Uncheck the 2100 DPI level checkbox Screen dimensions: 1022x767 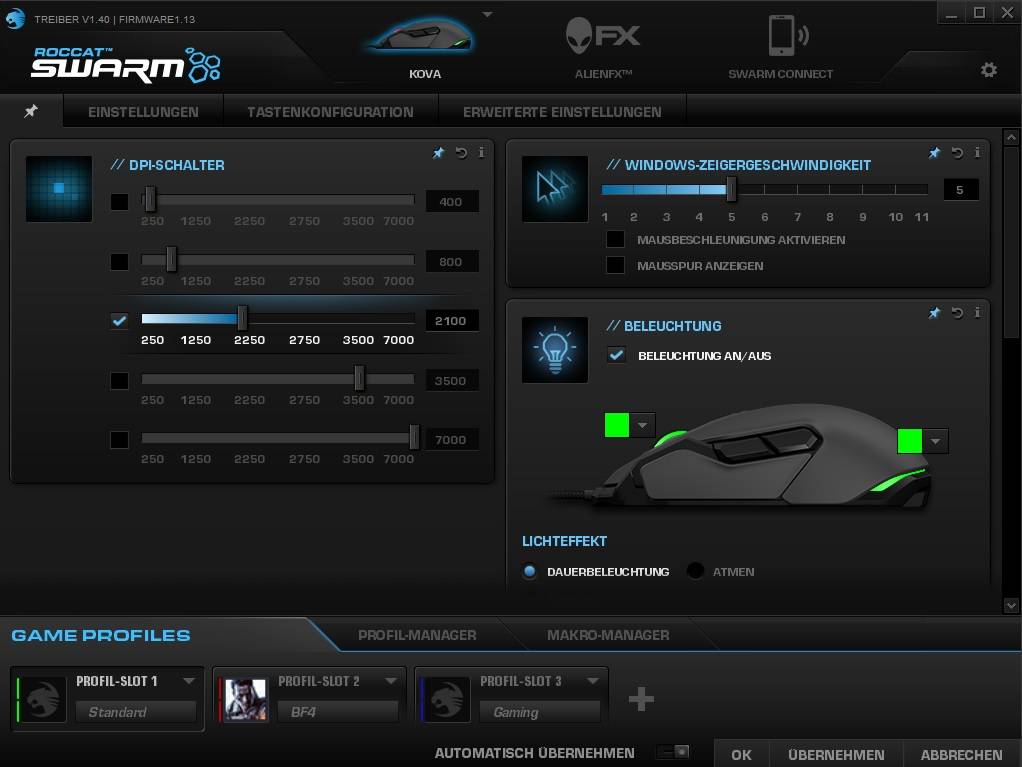(119, 321)
